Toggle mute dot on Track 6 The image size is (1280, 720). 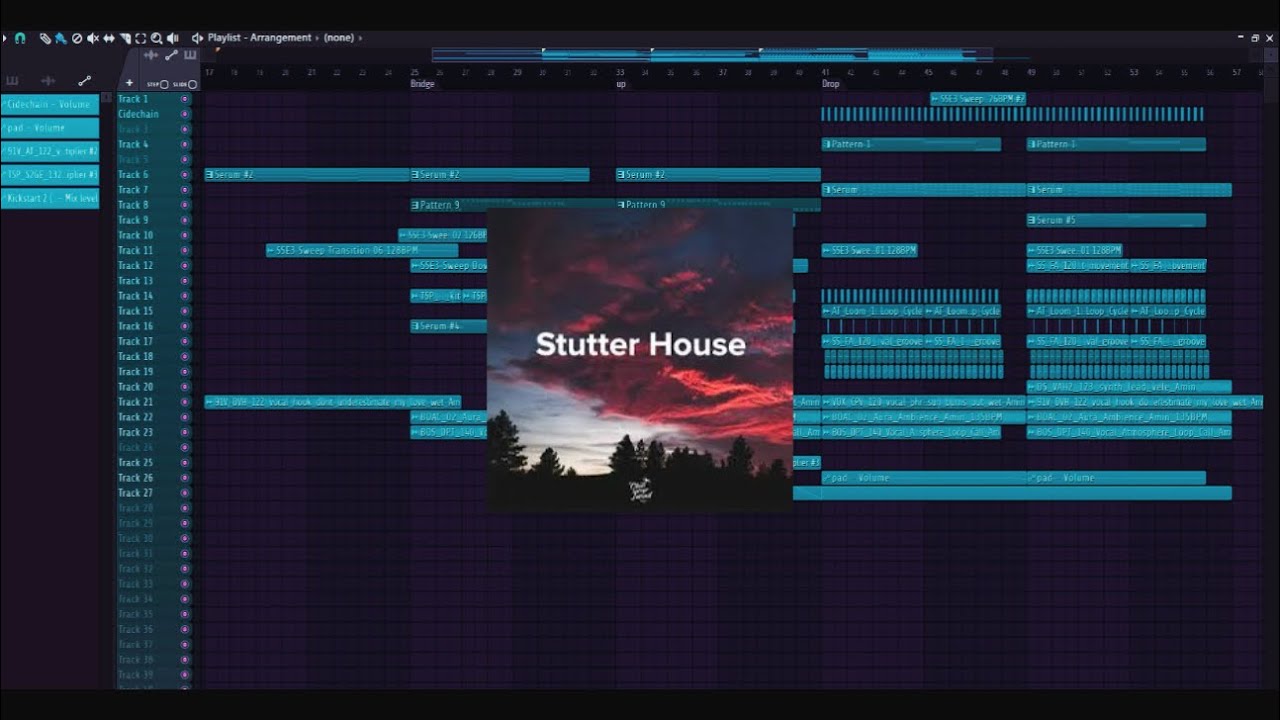pyautogui.click(x=184, y=175)
